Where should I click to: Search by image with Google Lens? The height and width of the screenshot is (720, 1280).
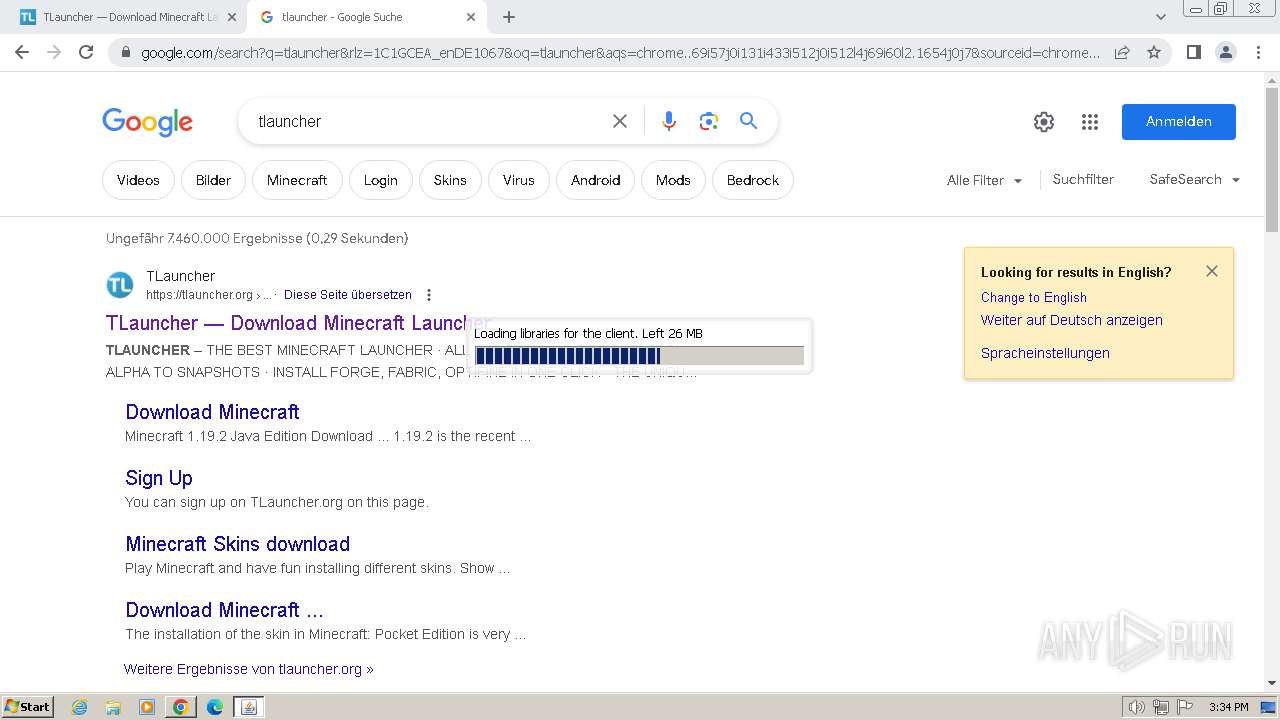coord(709,121)
